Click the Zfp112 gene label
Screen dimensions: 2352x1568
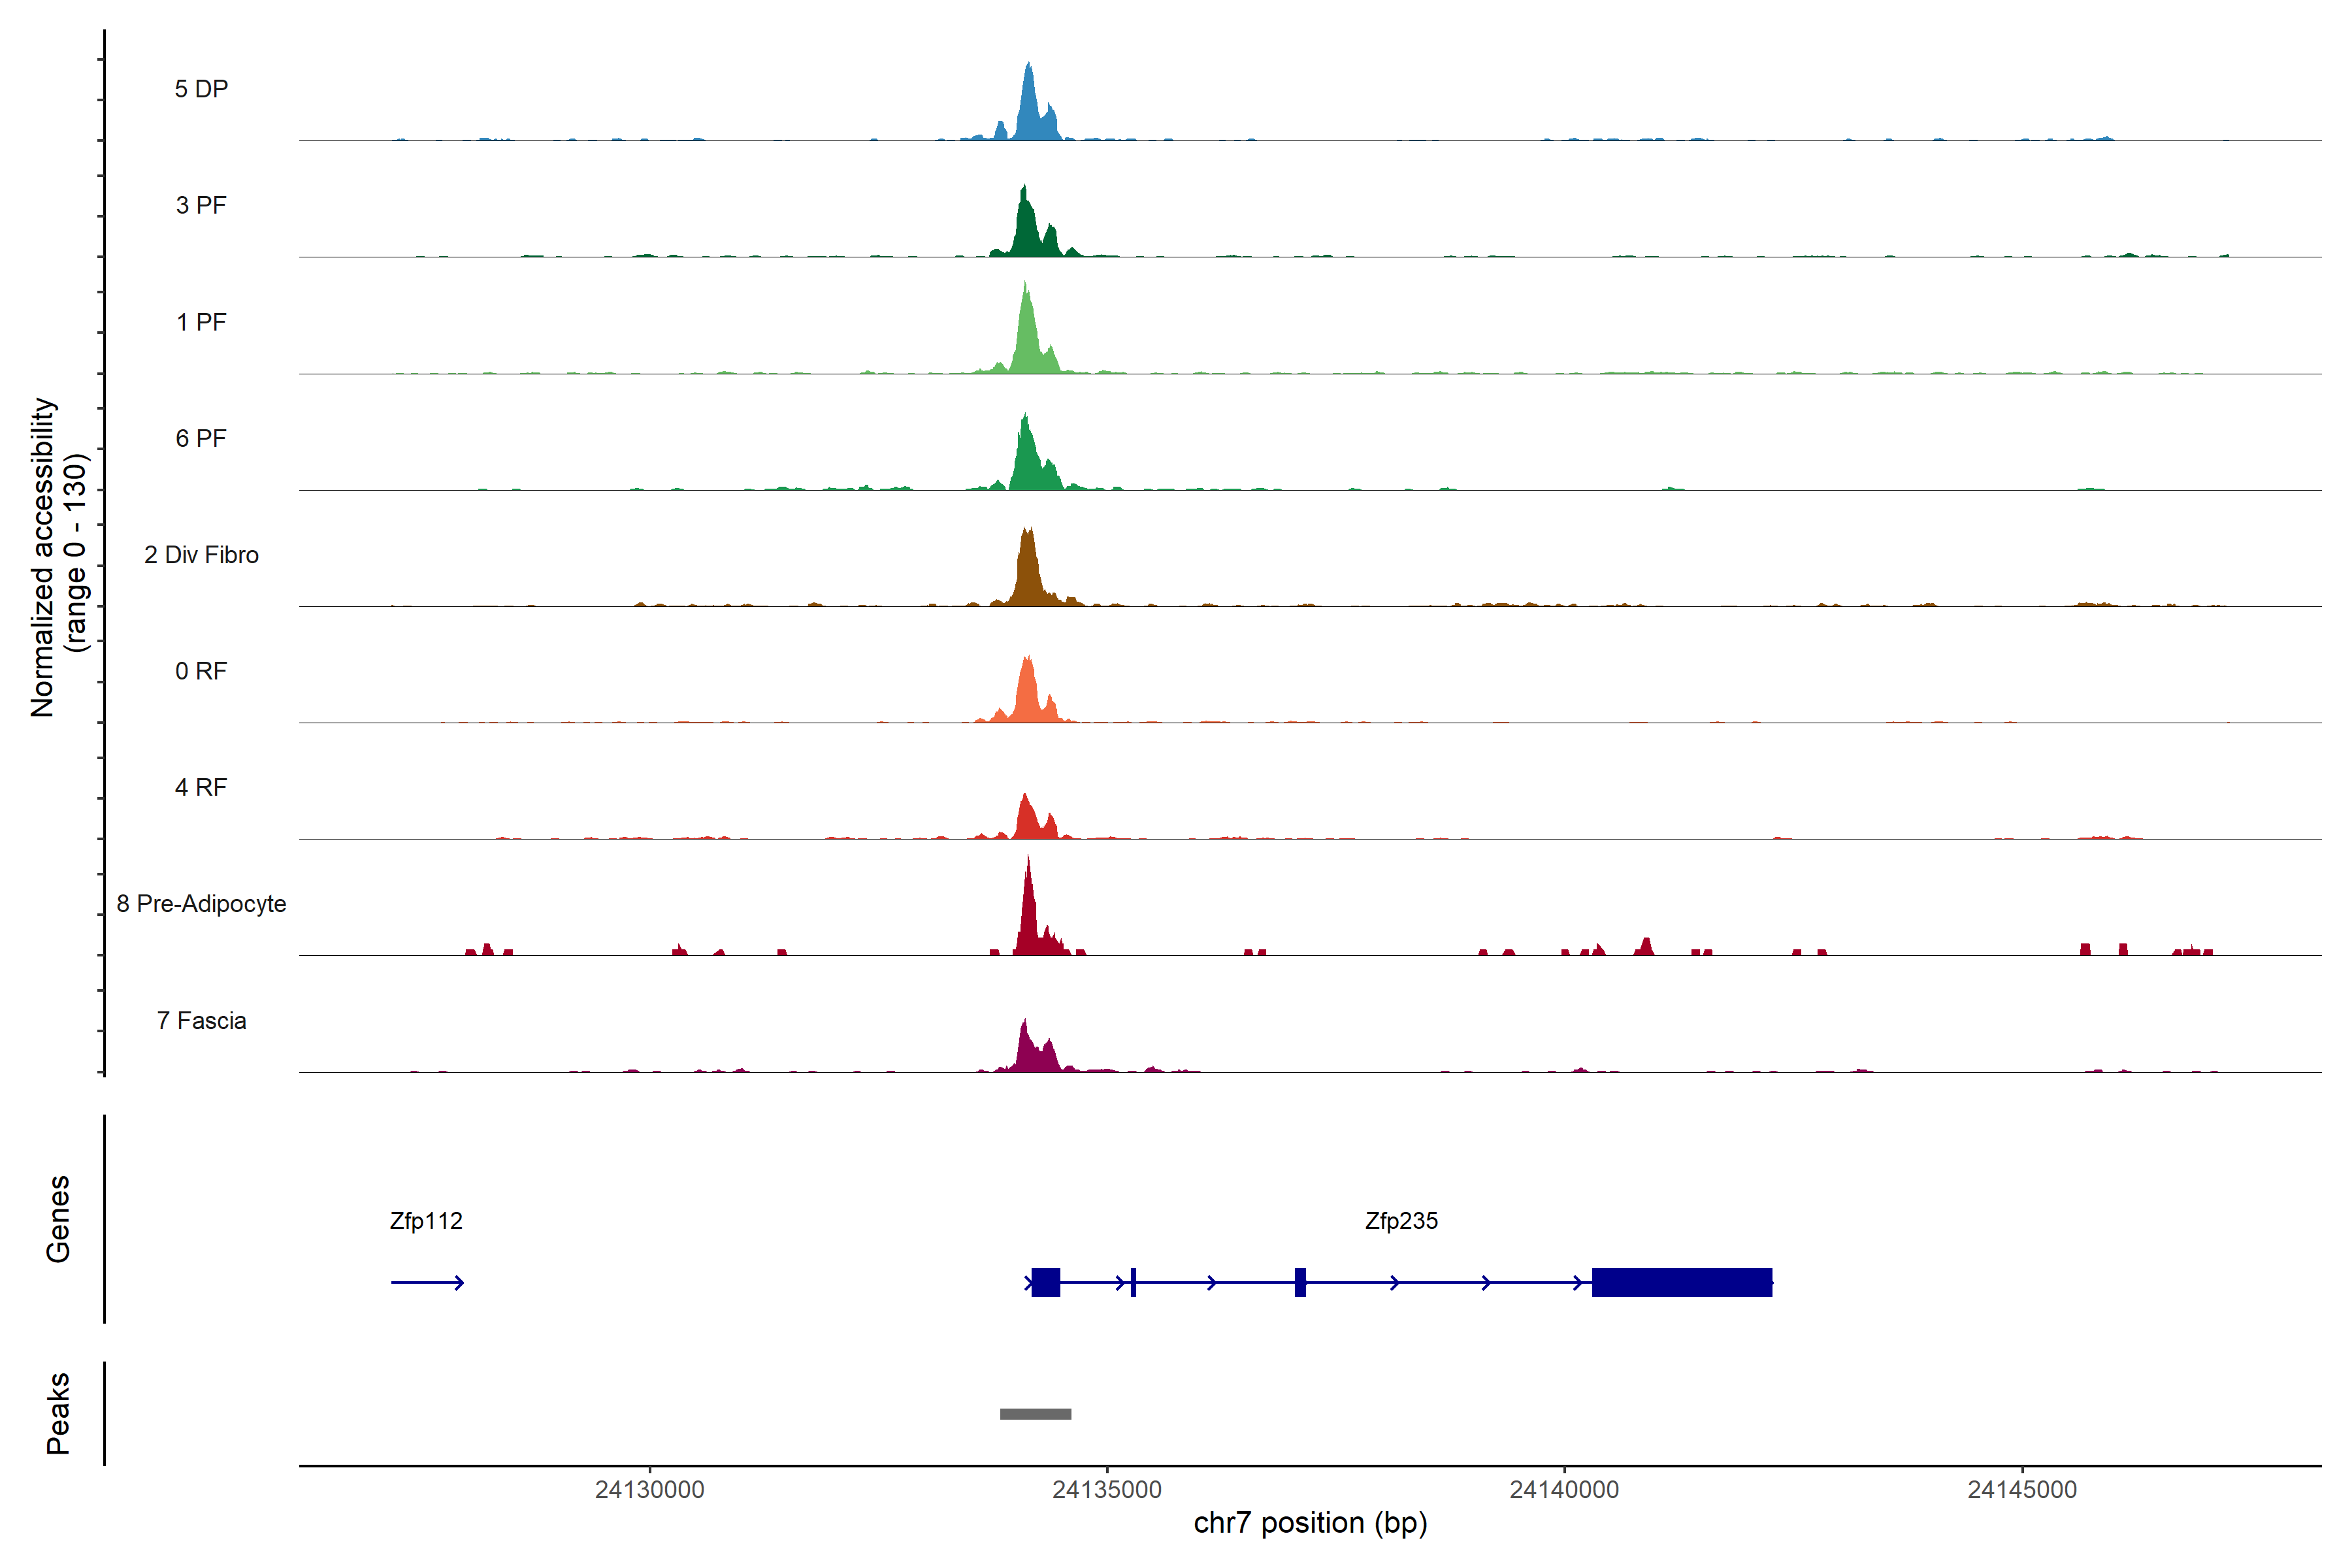click(426, 1221)
